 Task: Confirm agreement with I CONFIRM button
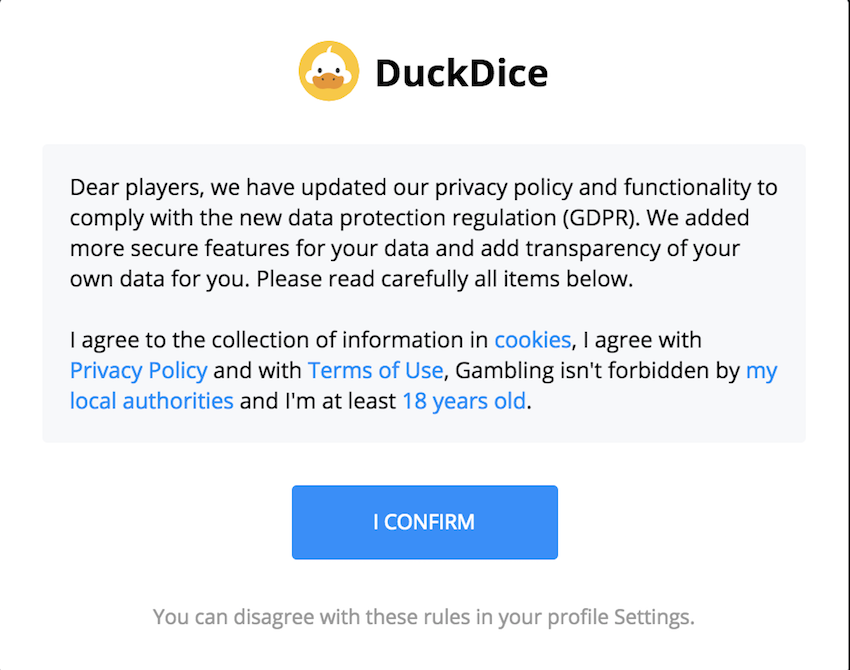424,522
